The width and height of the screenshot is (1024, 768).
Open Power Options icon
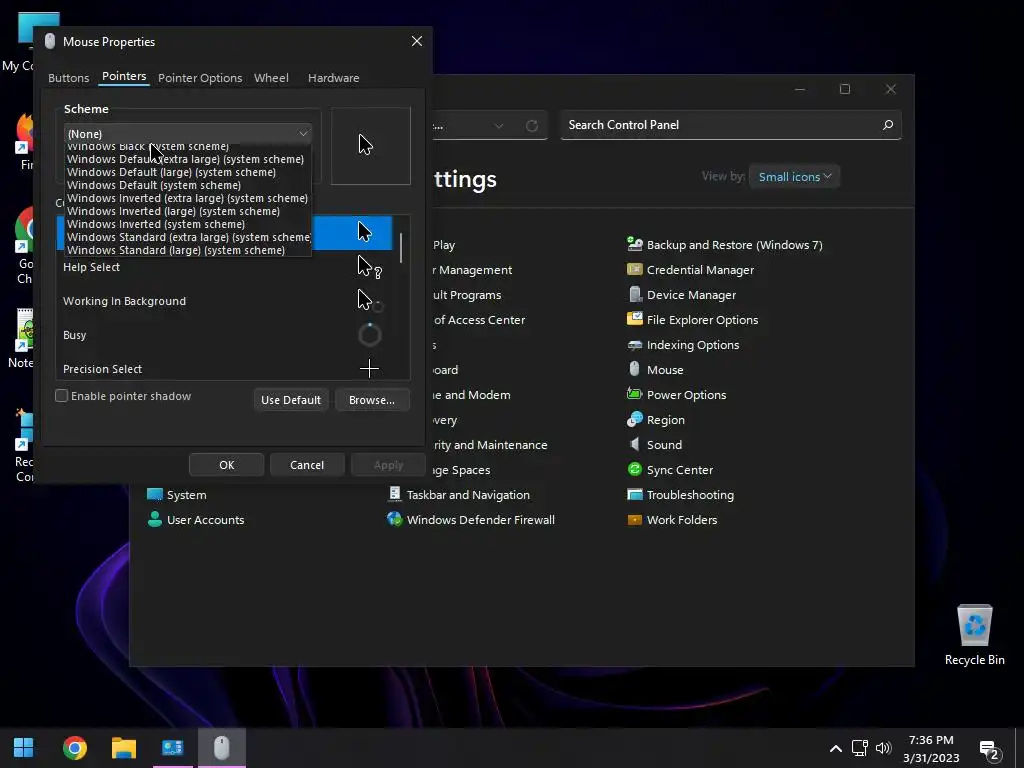coord(634,394)
